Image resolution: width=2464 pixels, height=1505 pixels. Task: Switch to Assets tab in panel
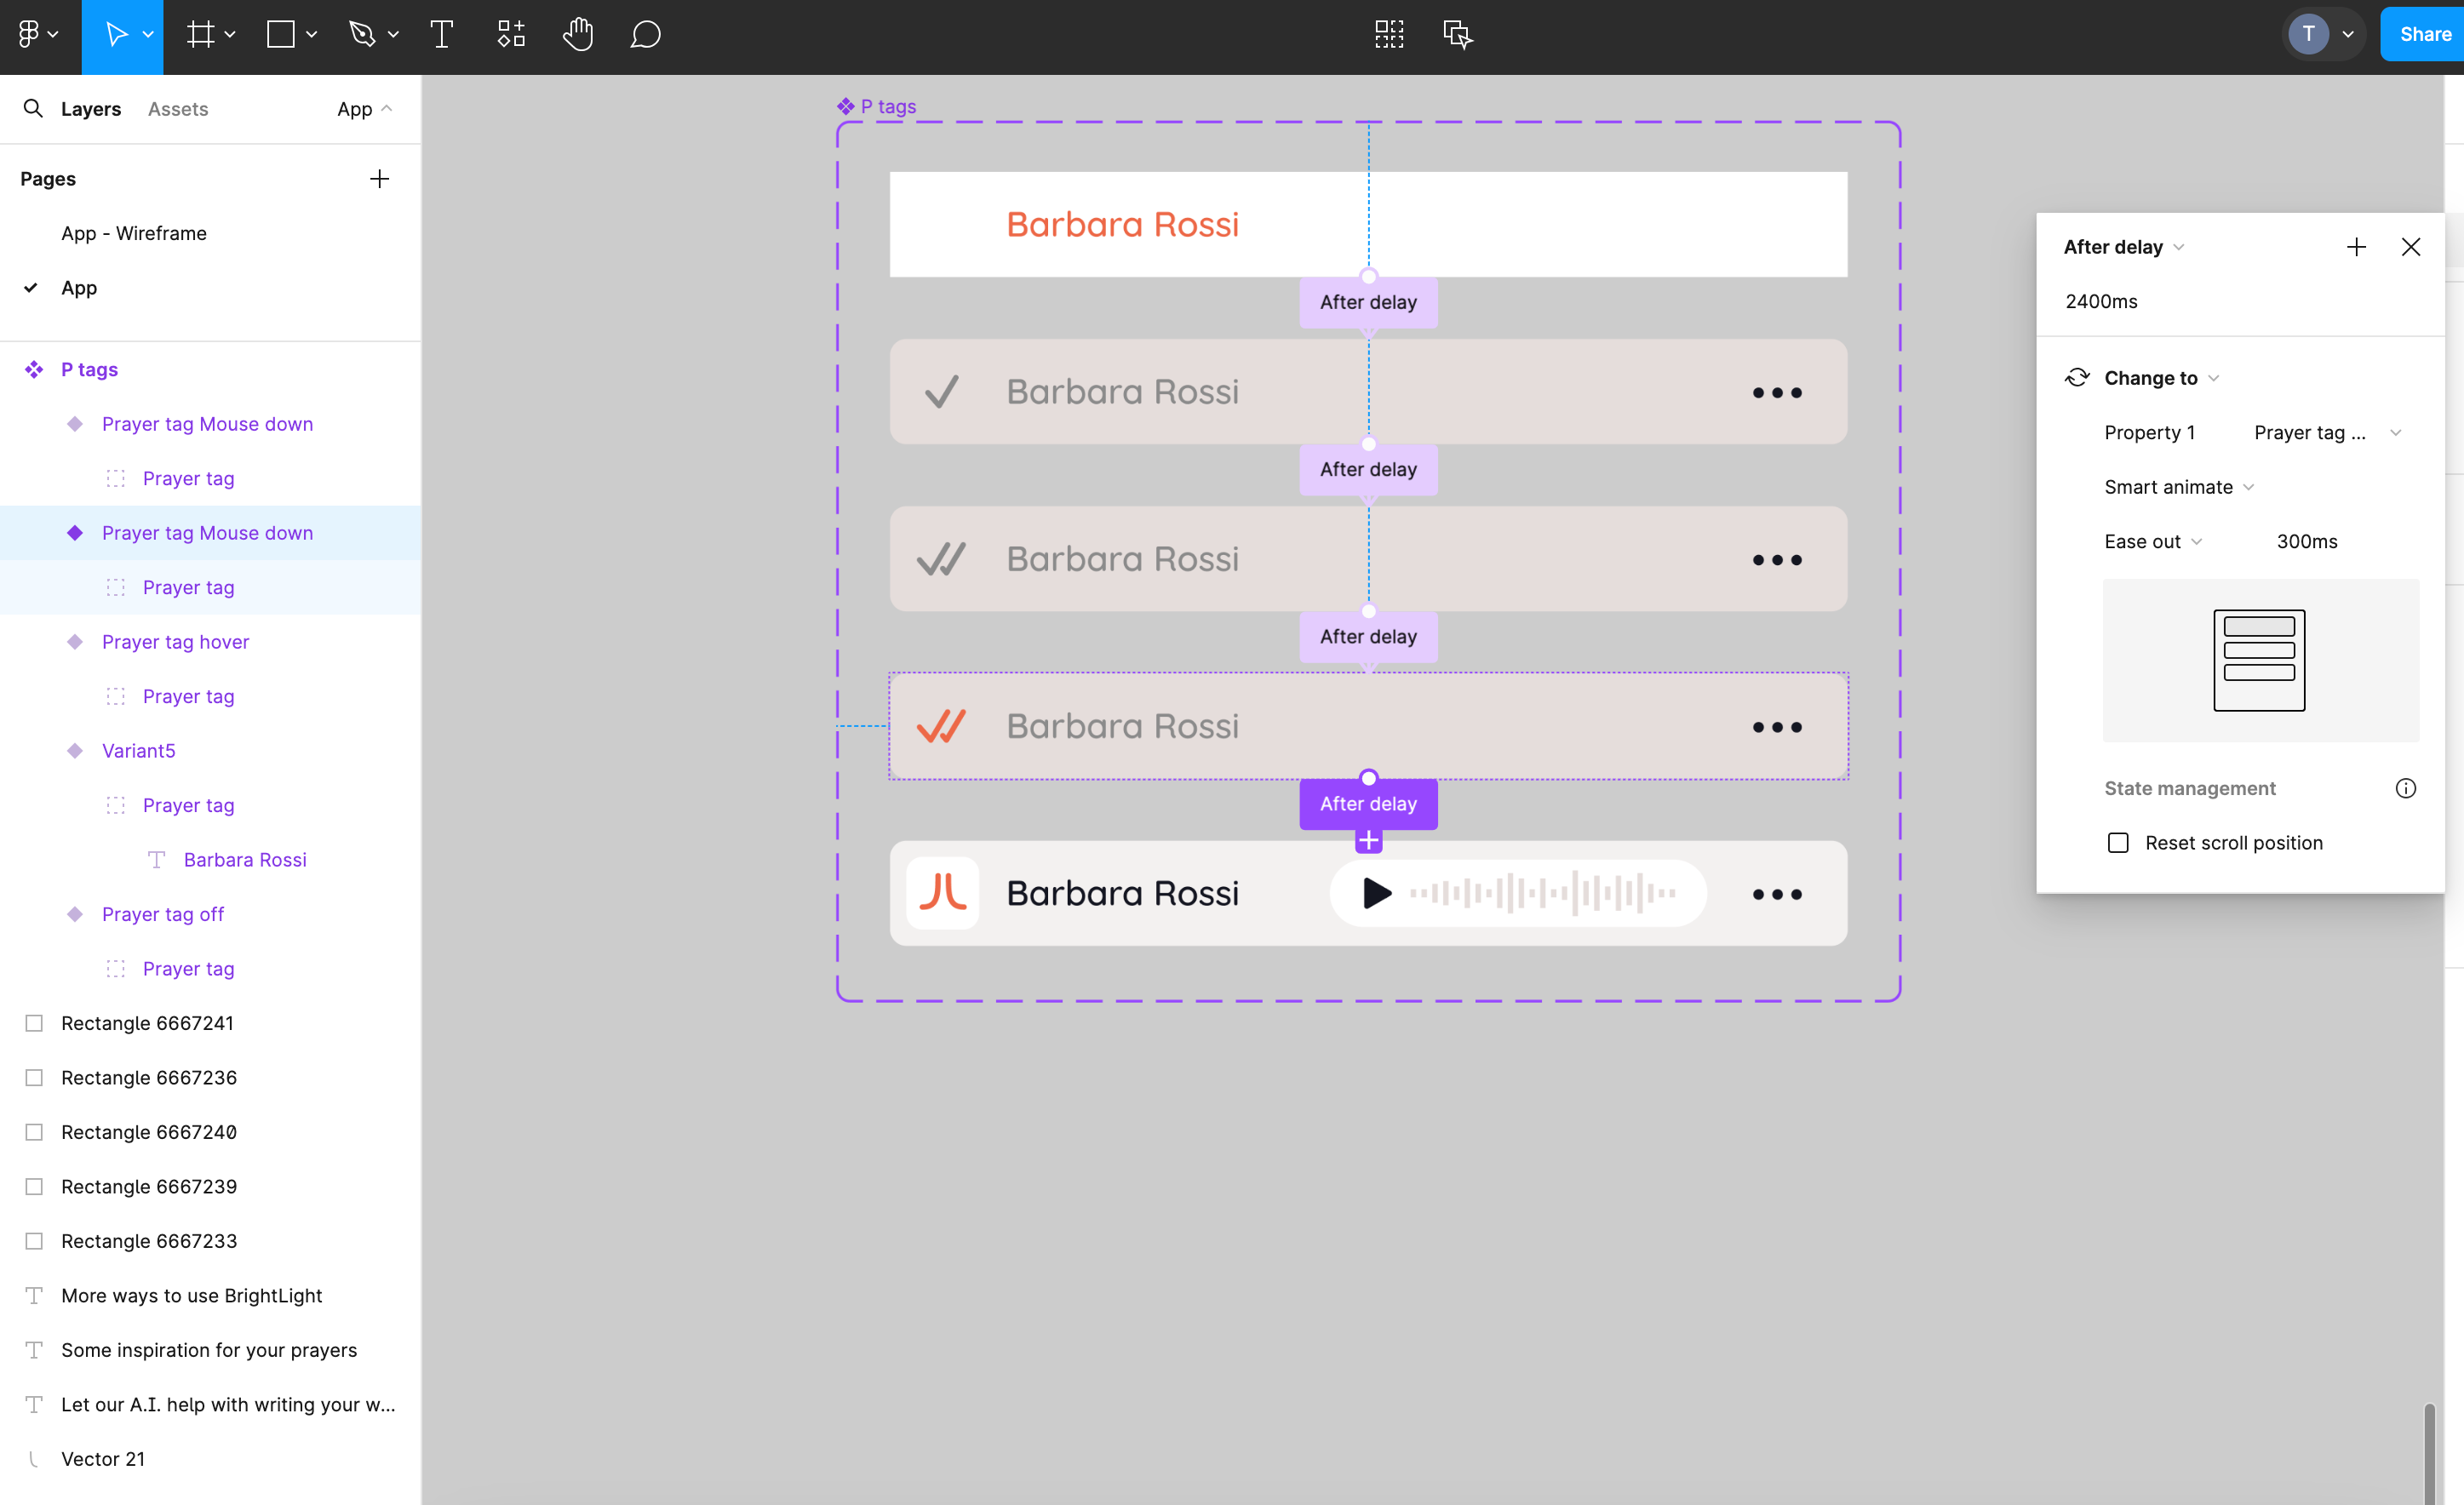[178, 111]
